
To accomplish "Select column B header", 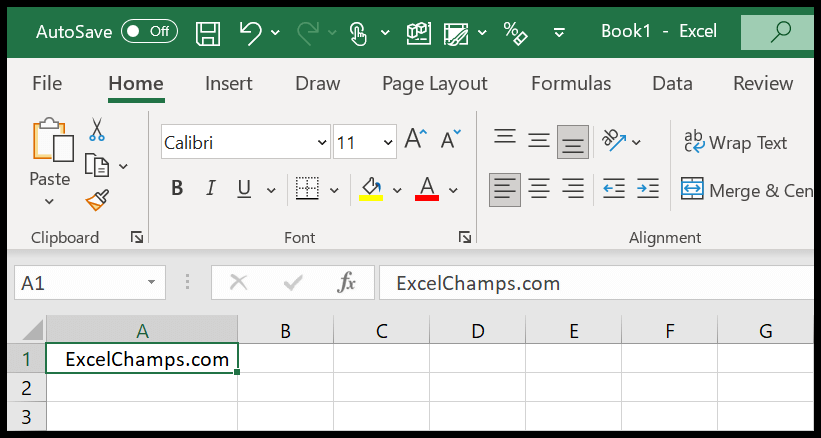I will pos(285,331).
